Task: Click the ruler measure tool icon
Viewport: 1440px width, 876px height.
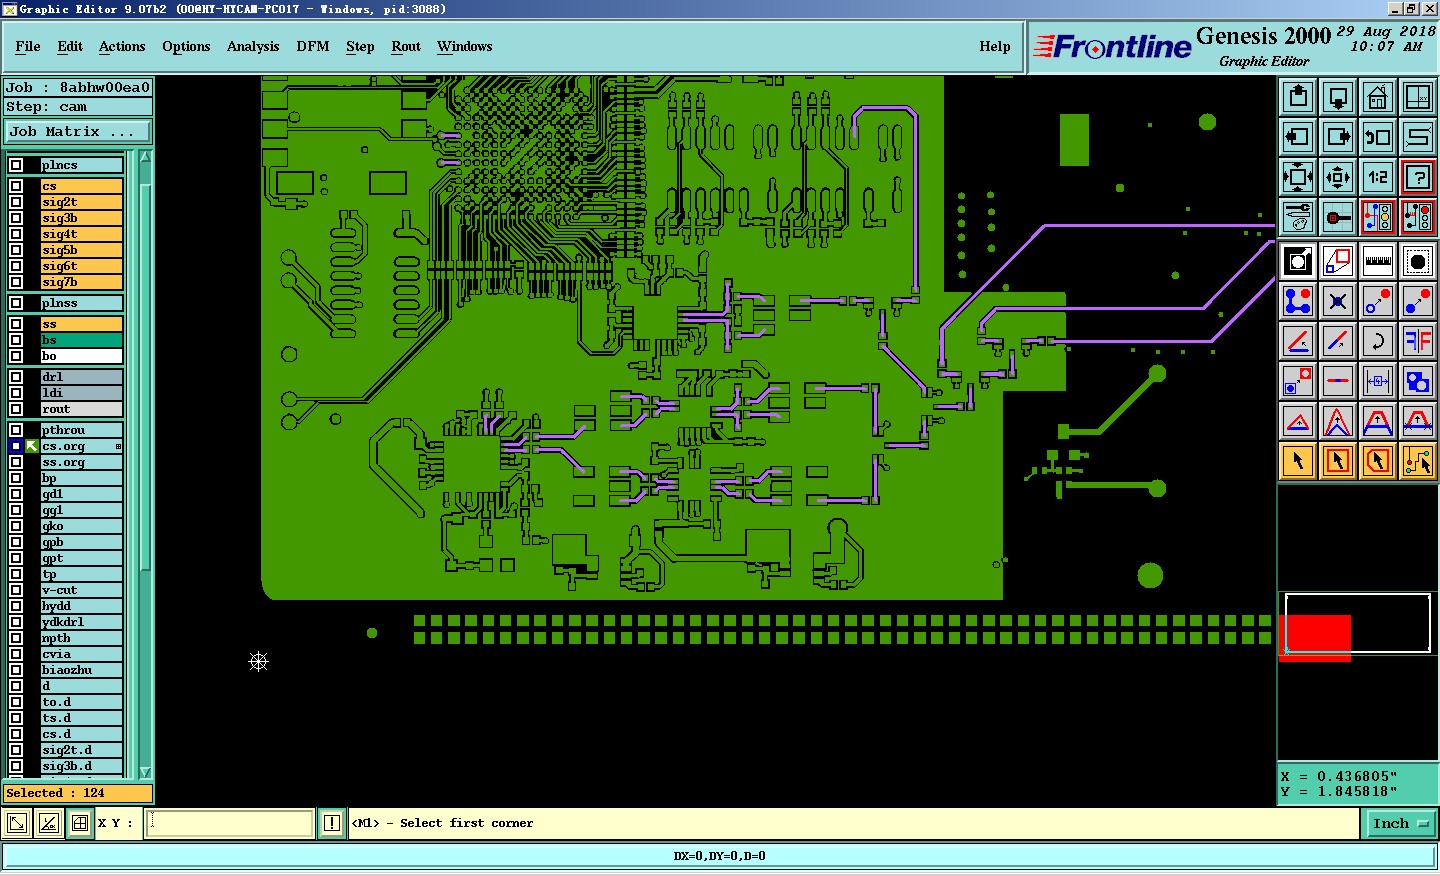Action: [1378, 261]
